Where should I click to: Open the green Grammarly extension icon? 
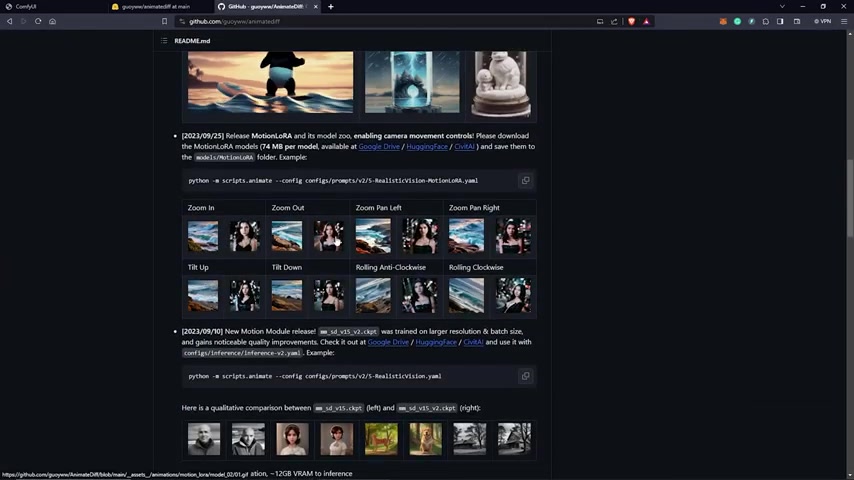(x=737, y=21)
